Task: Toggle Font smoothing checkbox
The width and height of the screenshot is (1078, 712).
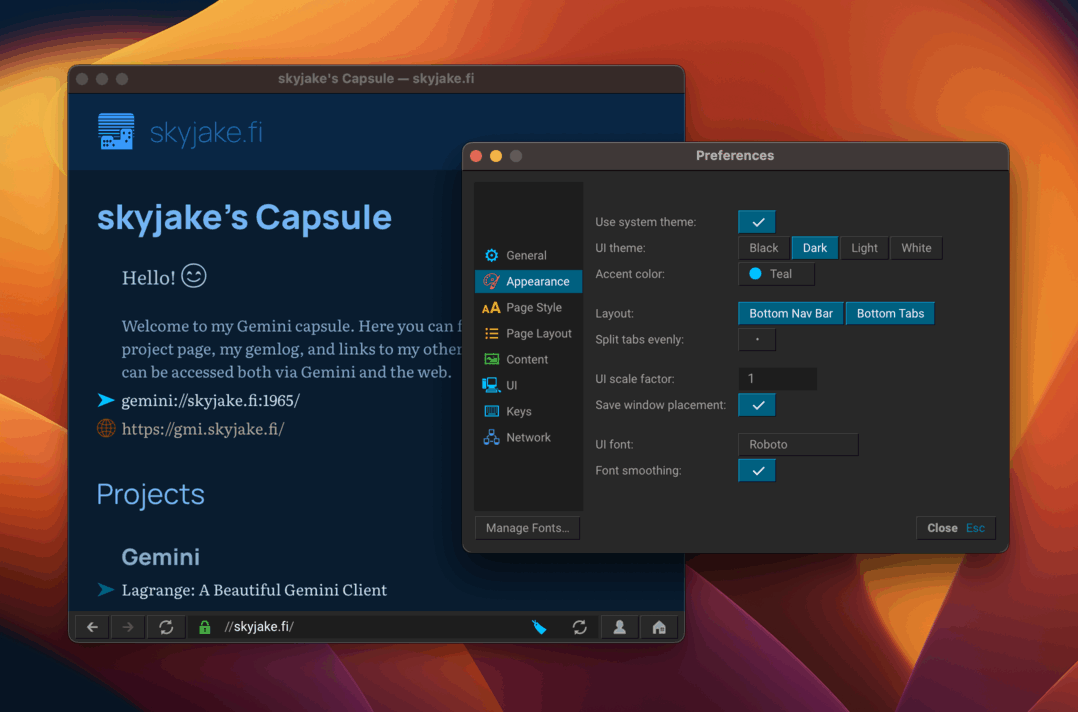Action: coord(757,471)
